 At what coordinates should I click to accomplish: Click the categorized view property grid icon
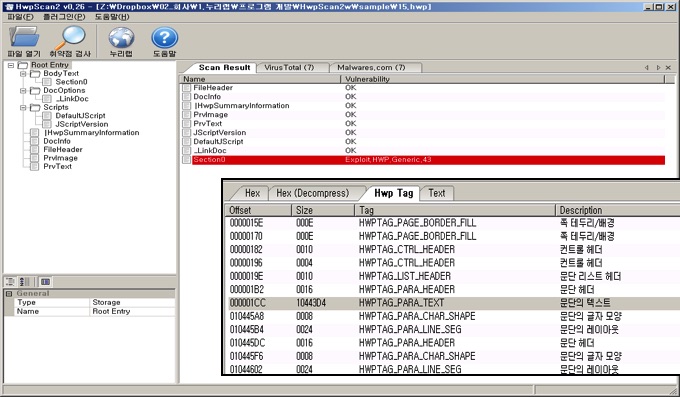pyautogui.click(x=10, y=282)
